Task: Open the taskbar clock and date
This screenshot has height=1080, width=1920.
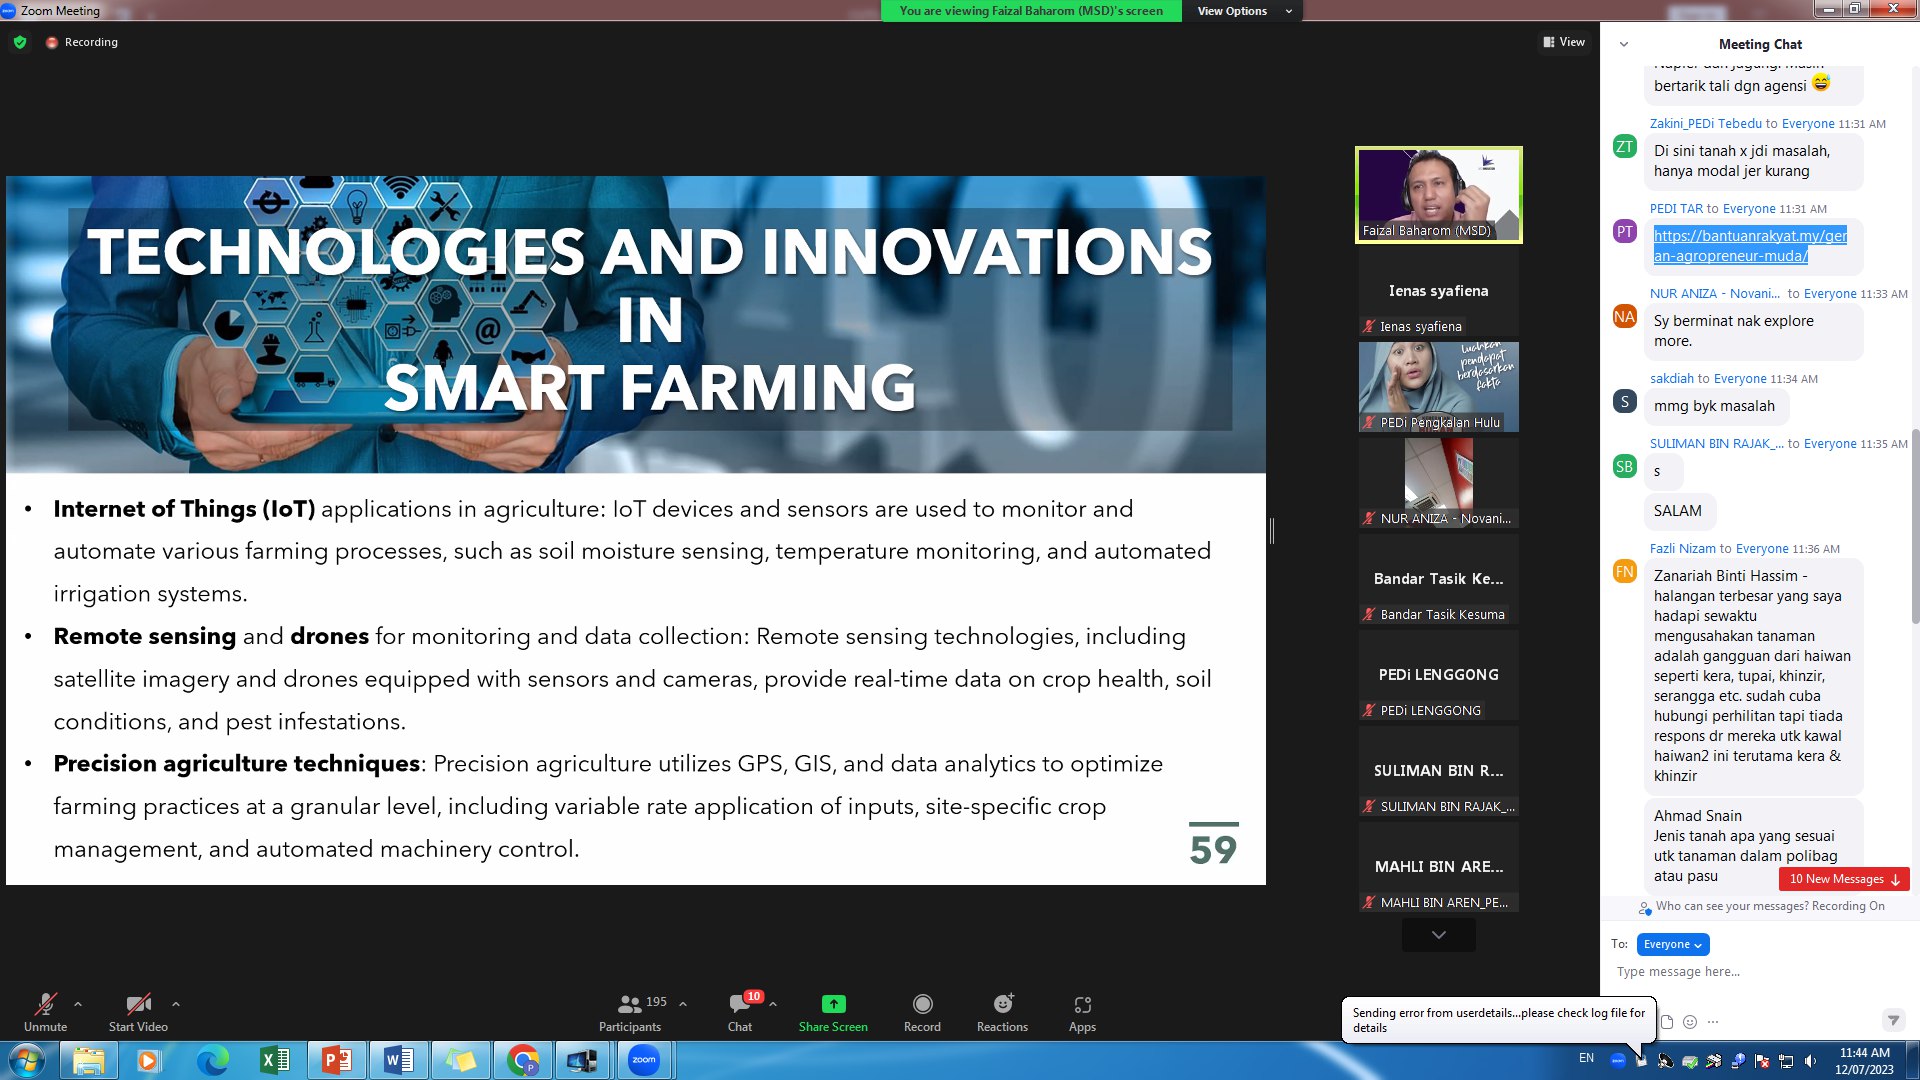Action: 1864,1061
